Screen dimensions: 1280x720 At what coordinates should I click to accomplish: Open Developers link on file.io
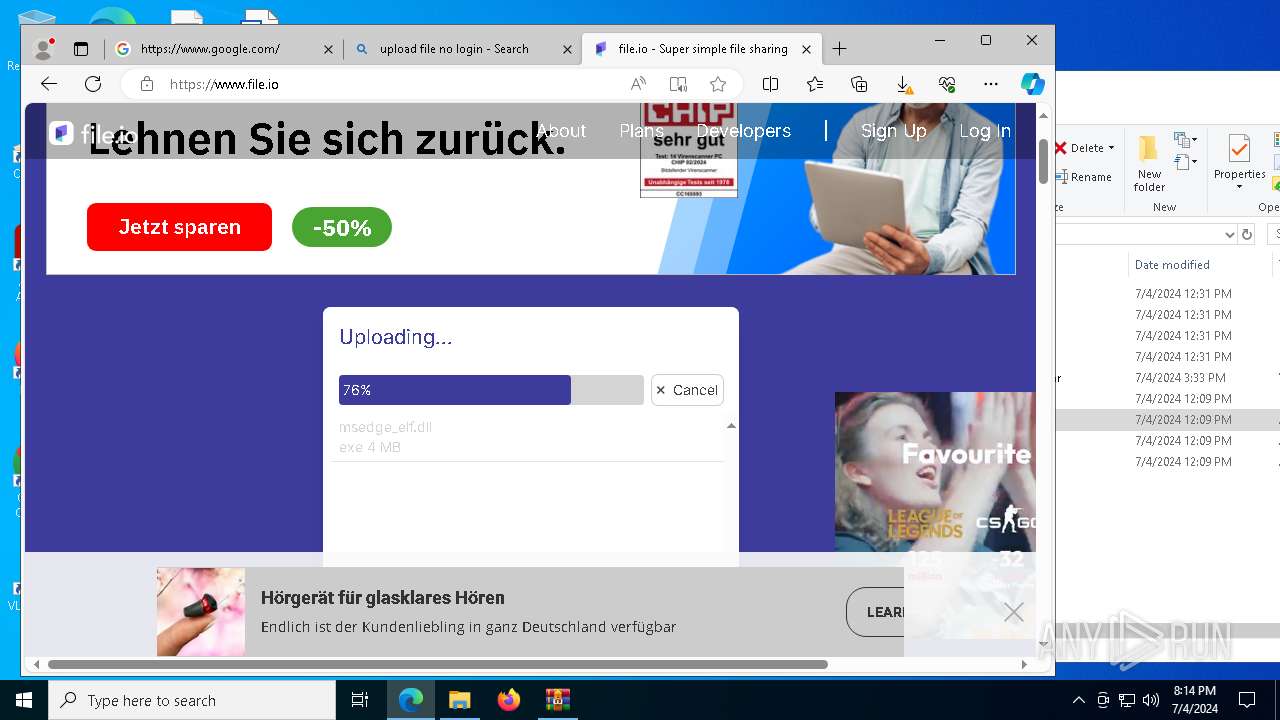tap(743, 131)
